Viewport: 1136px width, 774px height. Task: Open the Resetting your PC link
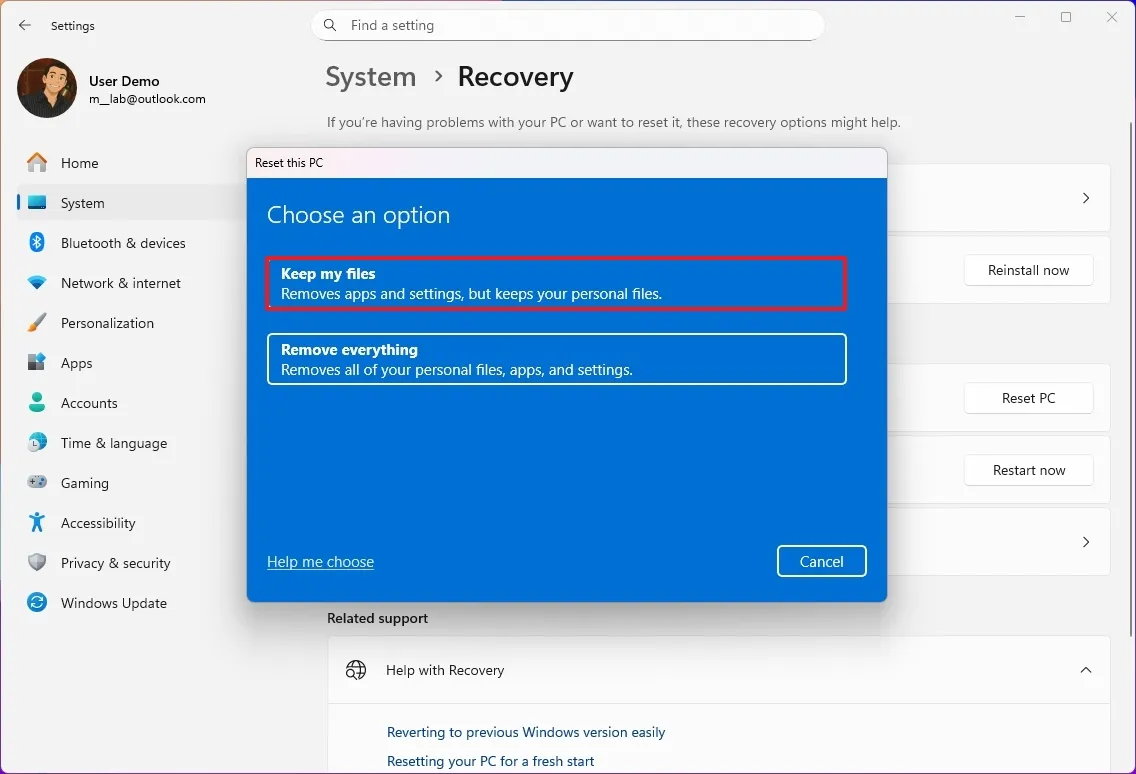coord(490,761)
